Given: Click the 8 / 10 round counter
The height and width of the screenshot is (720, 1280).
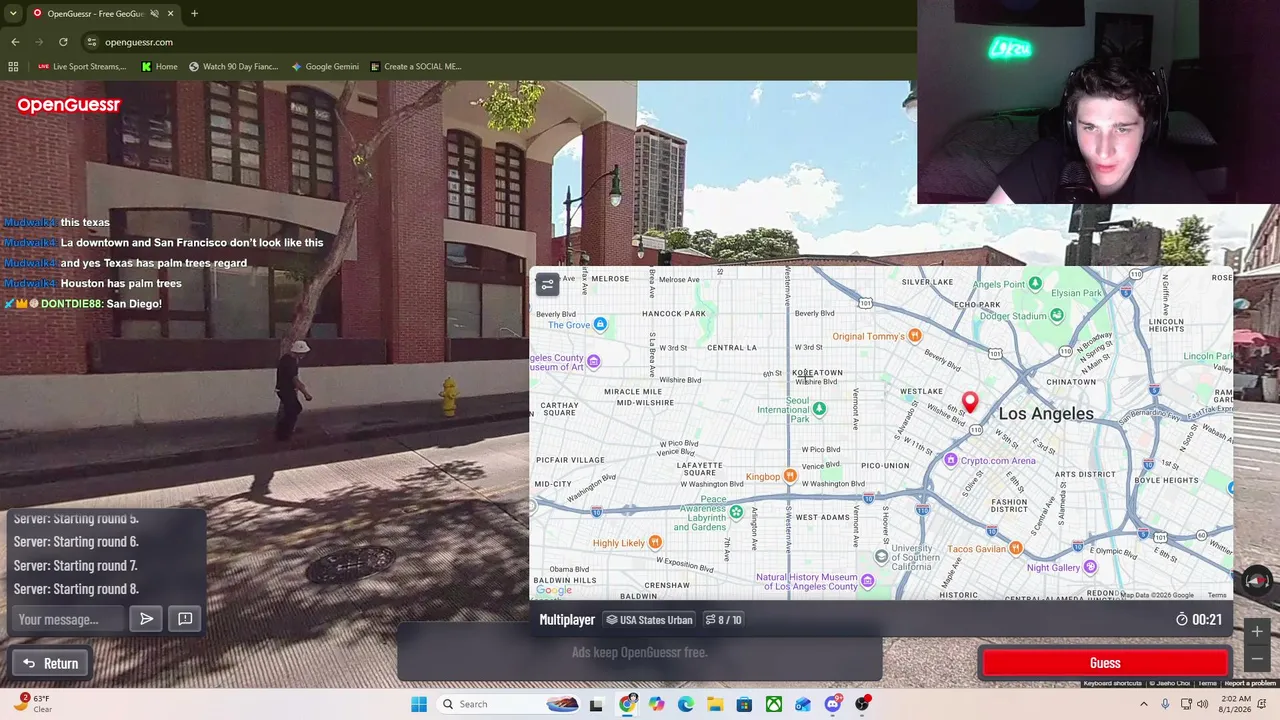Looking at the screenshot, I should 723,620.
